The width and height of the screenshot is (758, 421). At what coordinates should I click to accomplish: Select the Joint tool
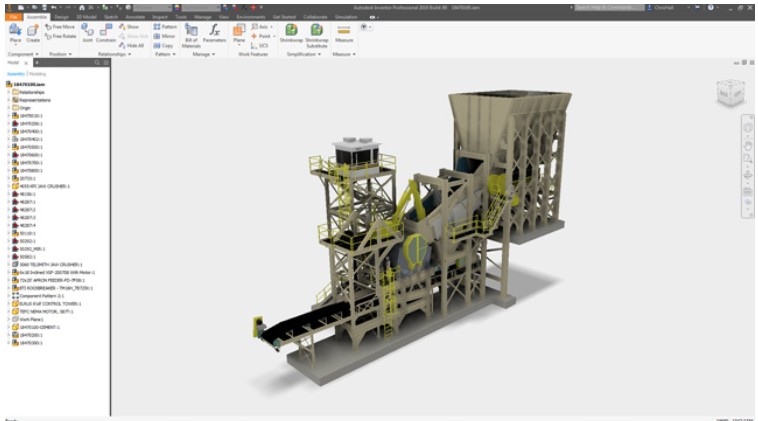(87, 33)
